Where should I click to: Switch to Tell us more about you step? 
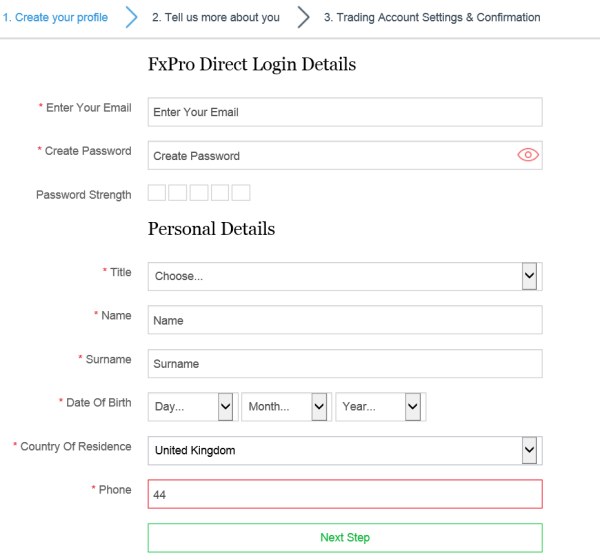[x=216, y=18]
